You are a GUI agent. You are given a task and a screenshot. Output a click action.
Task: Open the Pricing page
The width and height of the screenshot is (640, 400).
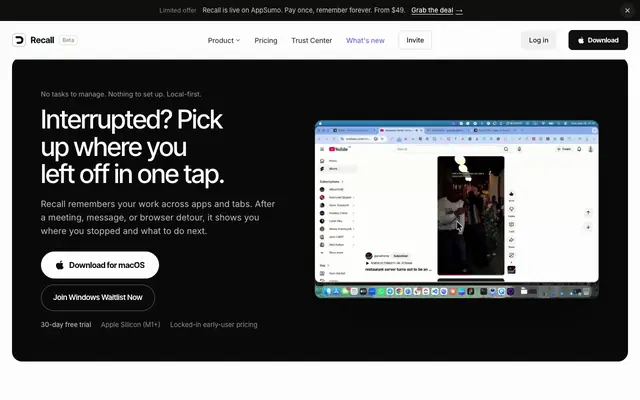tap(266, 40)
